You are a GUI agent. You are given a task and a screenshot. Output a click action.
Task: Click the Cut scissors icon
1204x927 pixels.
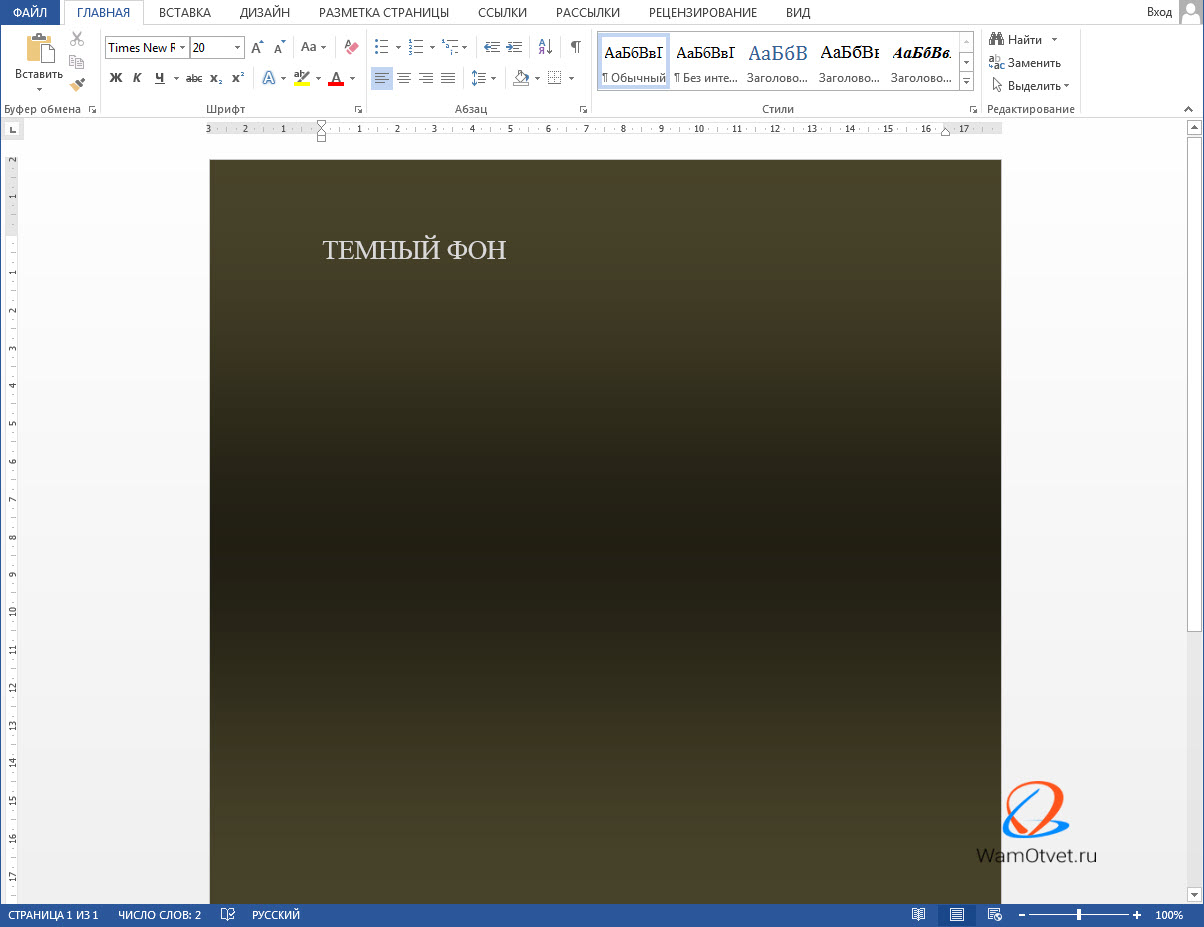pyautogui.click(x=77, y=39)
